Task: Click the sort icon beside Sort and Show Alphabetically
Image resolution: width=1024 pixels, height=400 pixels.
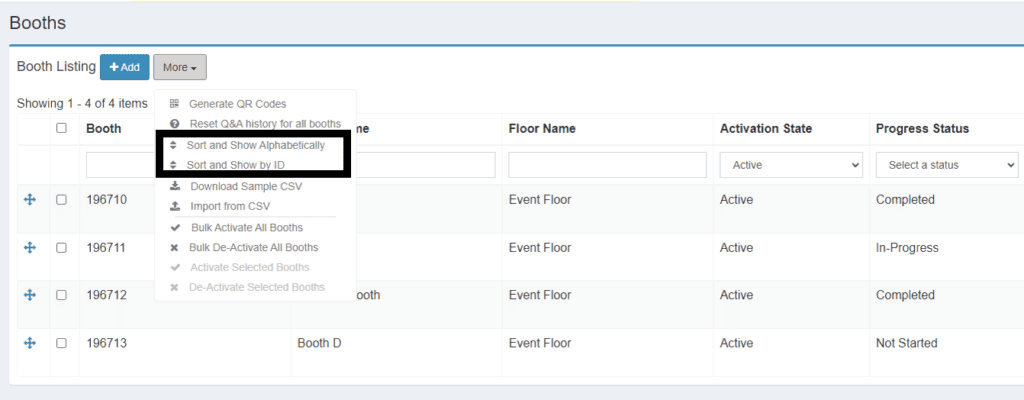Action: (x=173, y=145)
